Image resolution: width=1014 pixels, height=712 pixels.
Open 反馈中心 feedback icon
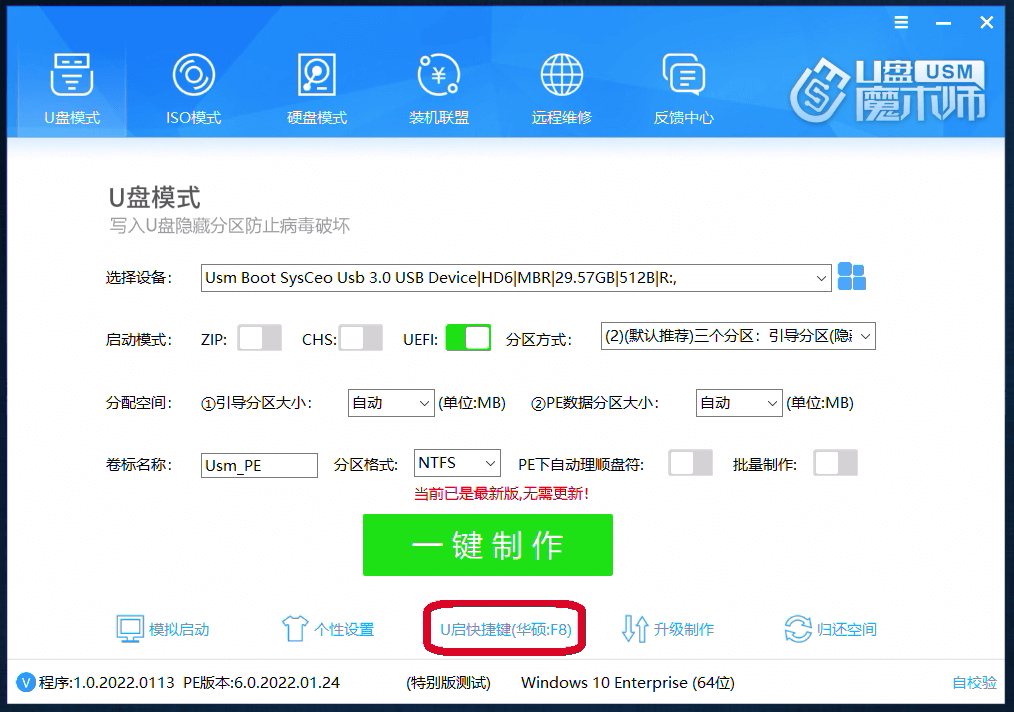tap(684, 76)
